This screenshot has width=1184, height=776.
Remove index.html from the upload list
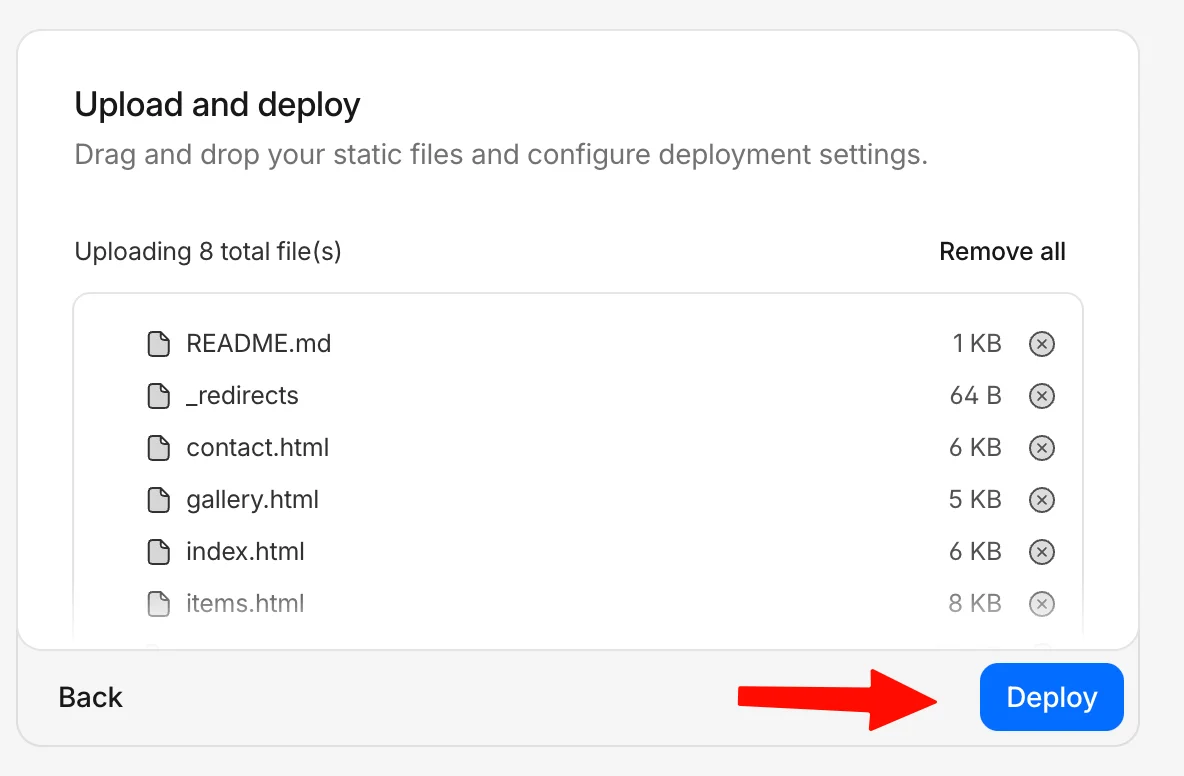[1041, 551]
